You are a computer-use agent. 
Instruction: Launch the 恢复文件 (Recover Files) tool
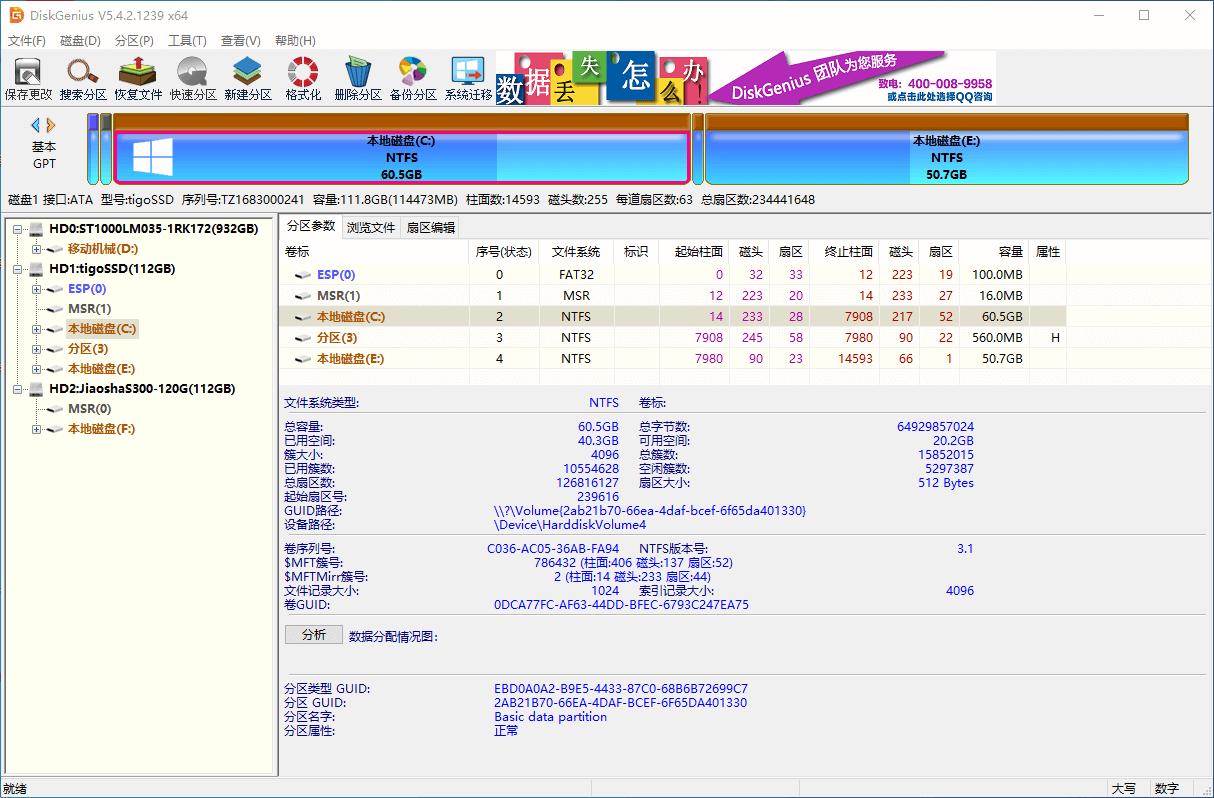tap(138, 78)
